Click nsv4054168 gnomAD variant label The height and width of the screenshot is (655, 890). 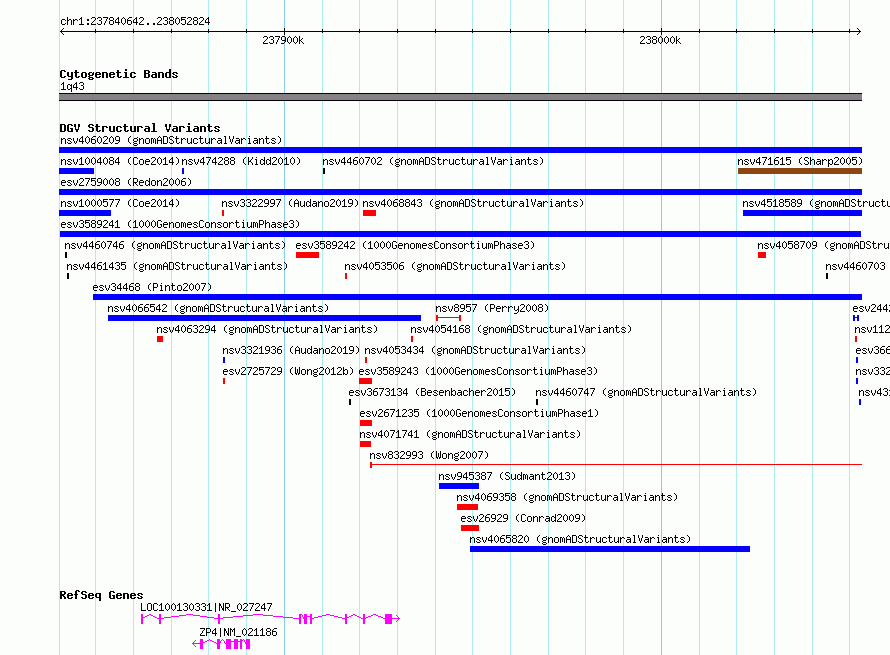(x=521, y=329)
